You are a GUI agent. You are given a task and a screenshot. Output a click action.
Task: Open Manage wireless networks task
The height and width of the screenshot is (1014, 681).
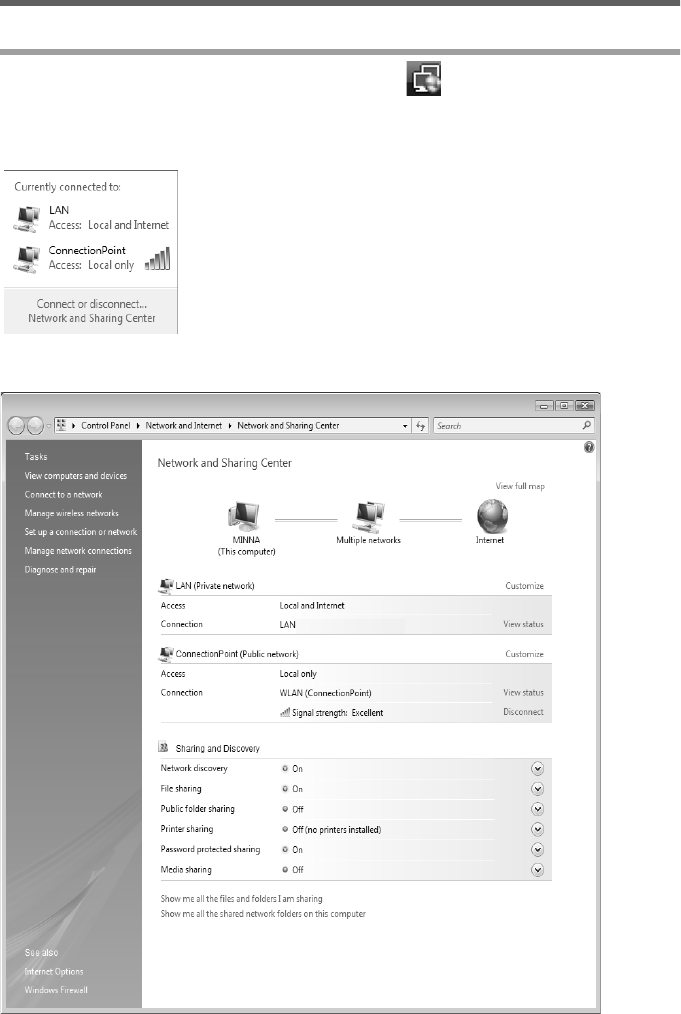(72, 513)
